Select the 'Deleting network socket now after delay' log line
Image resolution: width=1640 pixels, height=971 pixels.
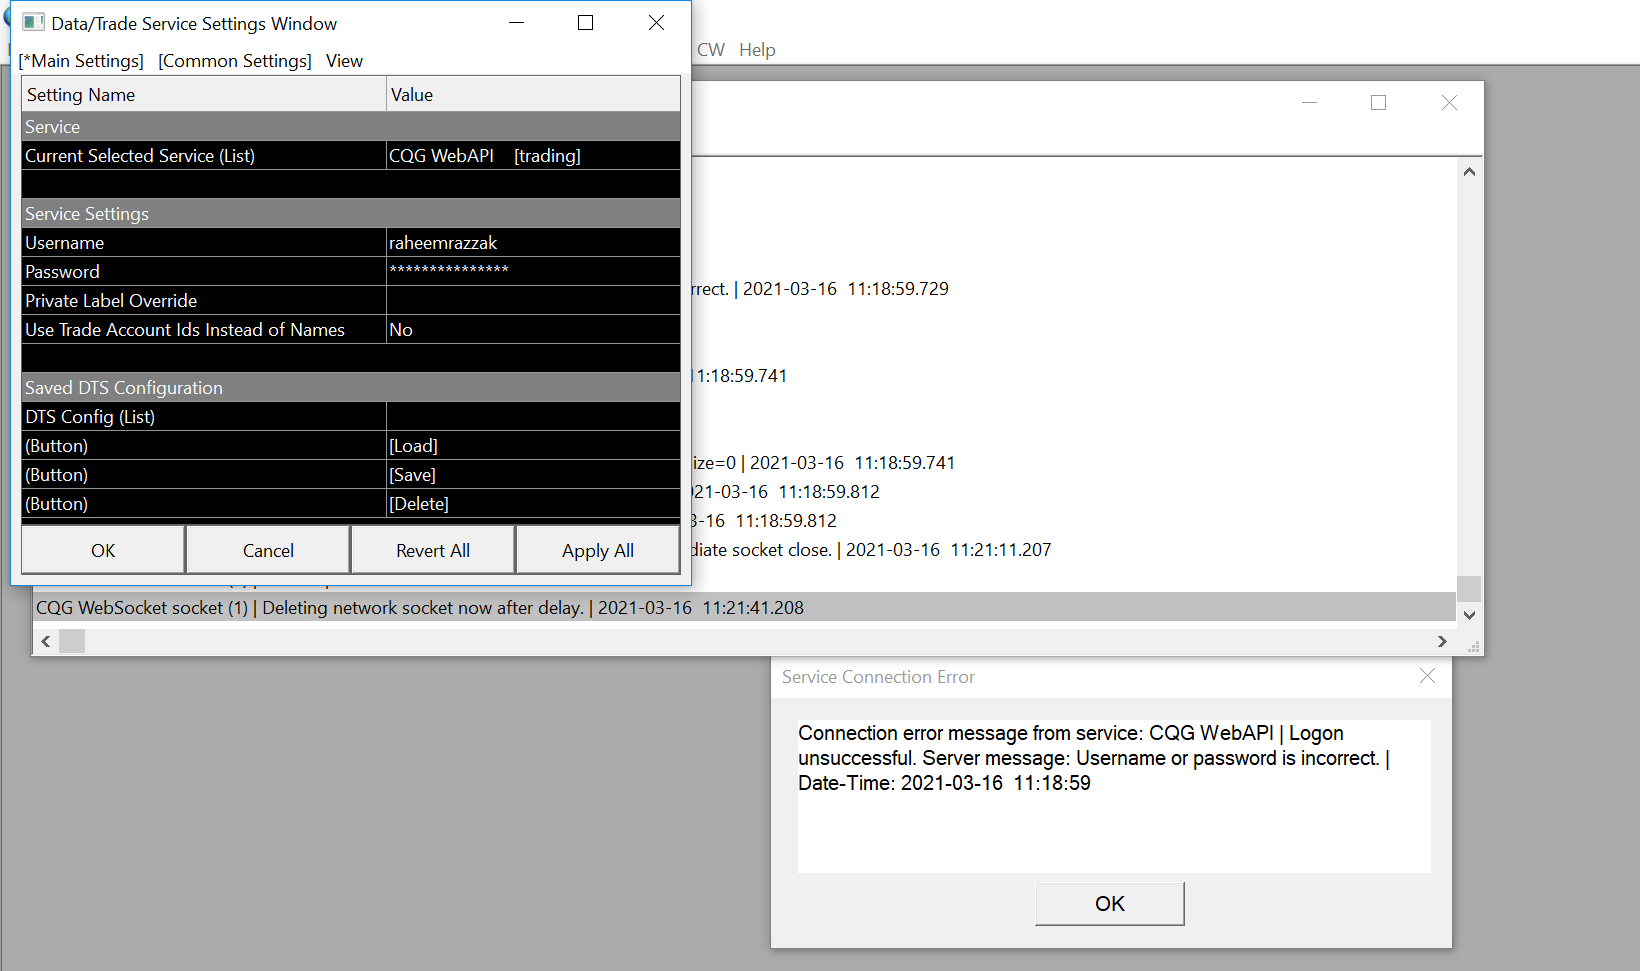pos(744,608)
